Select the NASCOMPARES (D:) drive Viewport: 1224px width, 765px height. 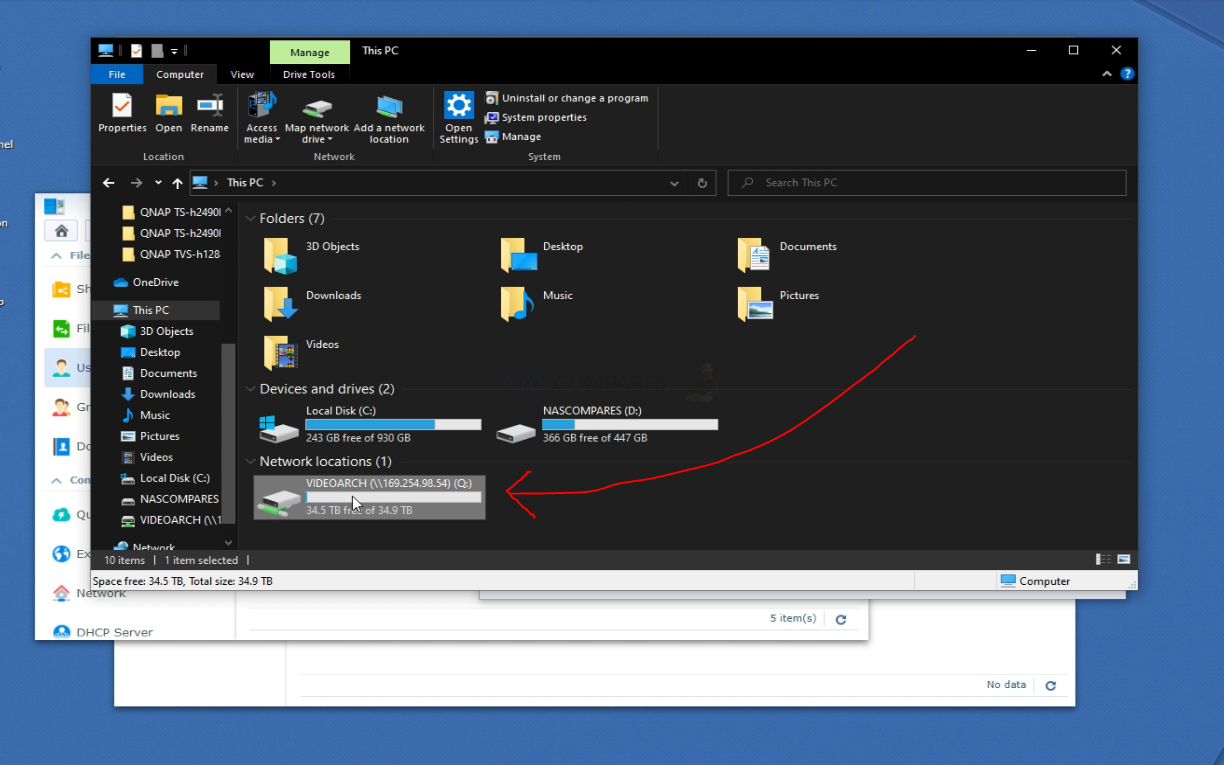607,425
